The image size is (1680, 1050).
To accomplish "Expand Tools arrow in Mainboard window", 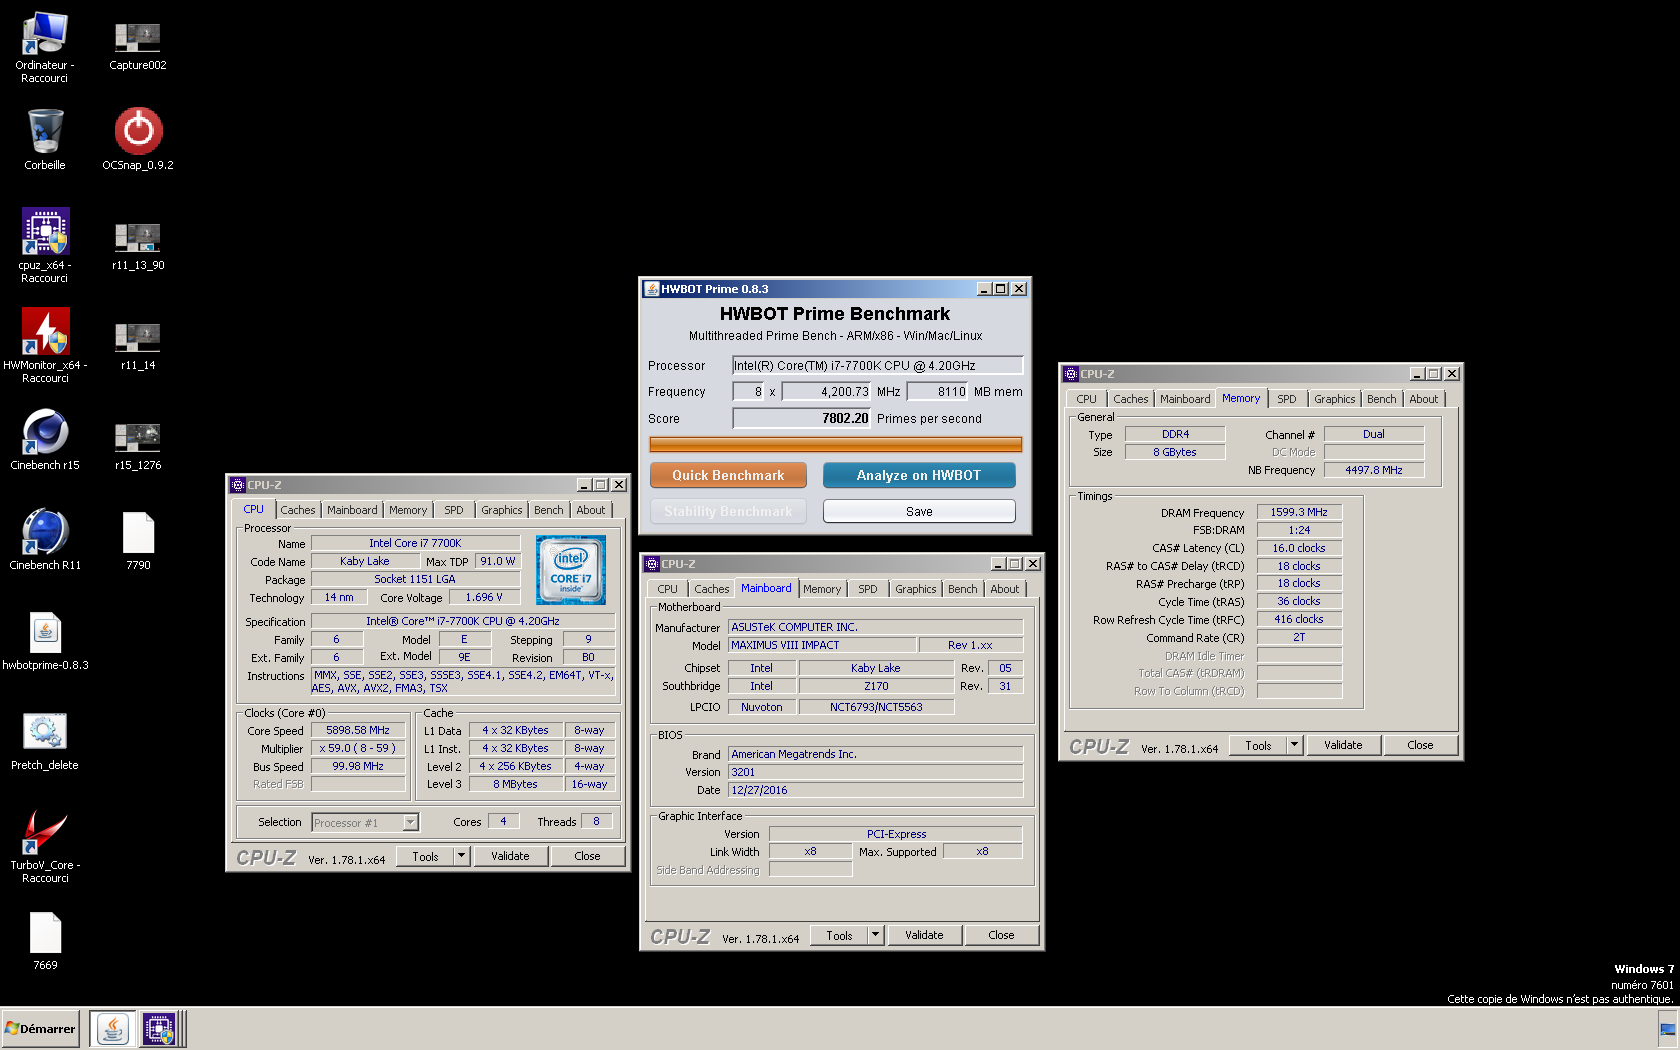I will tap(875, 935).
